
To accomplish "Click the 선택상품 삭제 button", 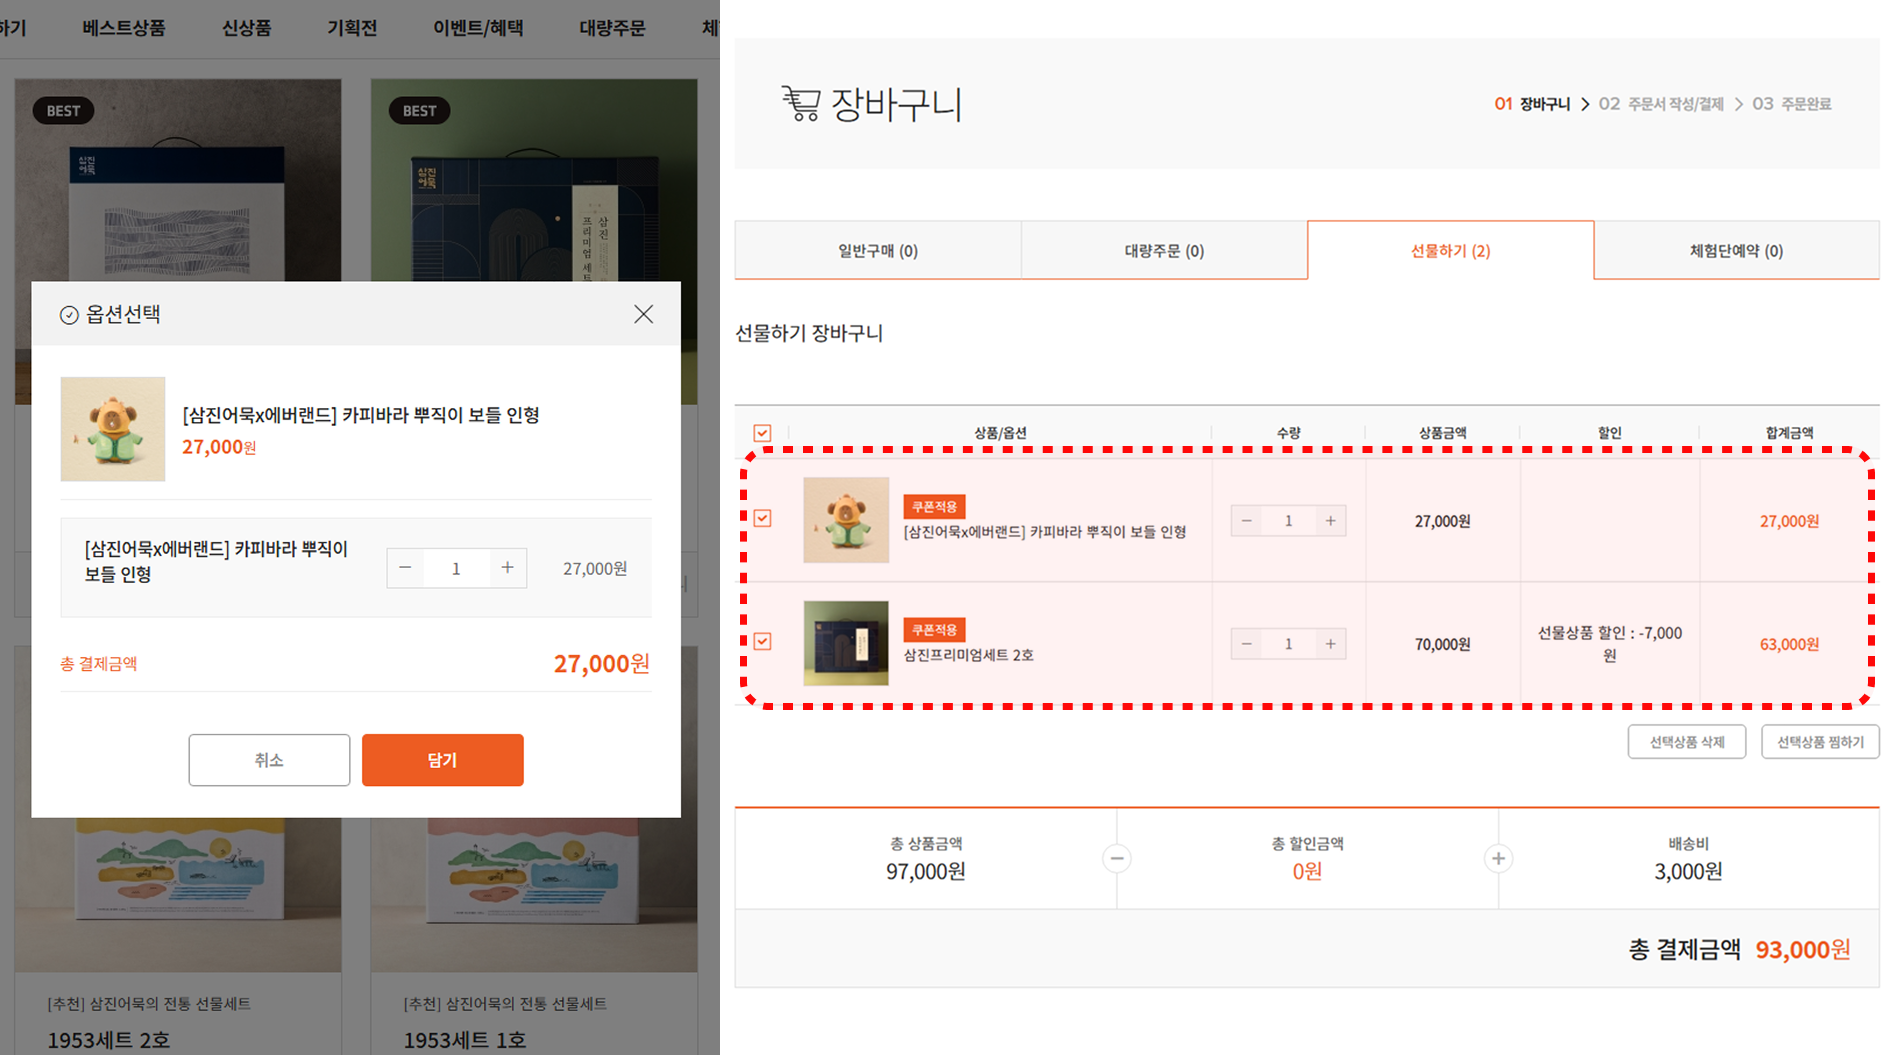I will coord(1687,741).
